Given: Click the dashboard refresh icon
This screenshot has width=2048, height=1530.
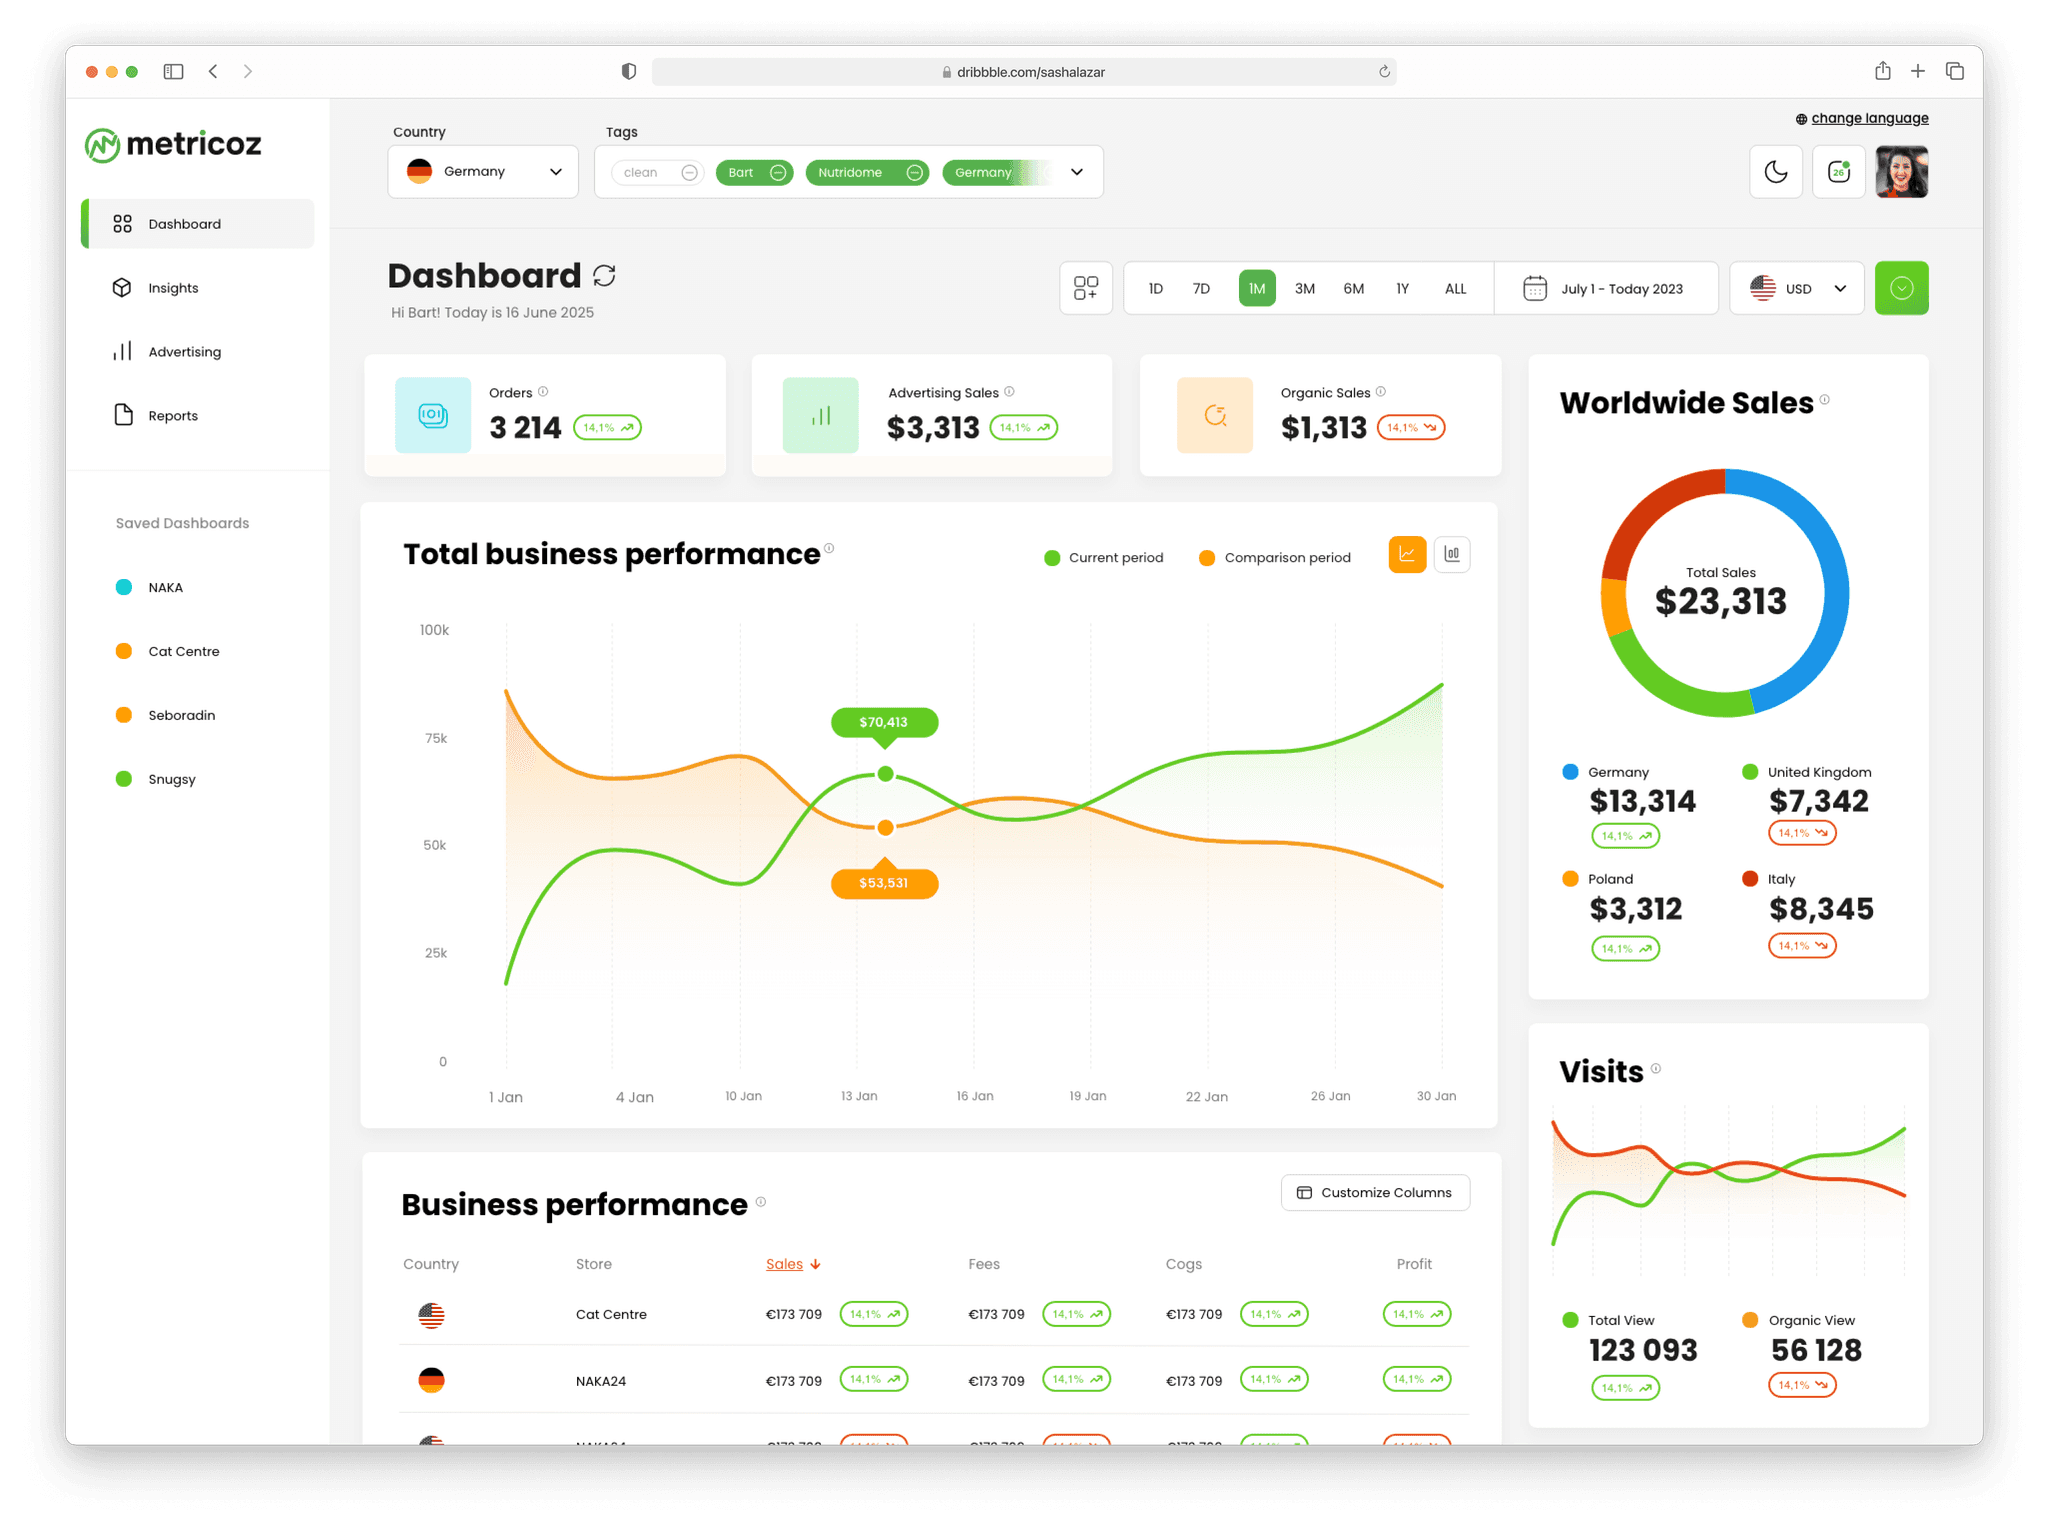Looking at the screenshot, I should tap(604, 276).
